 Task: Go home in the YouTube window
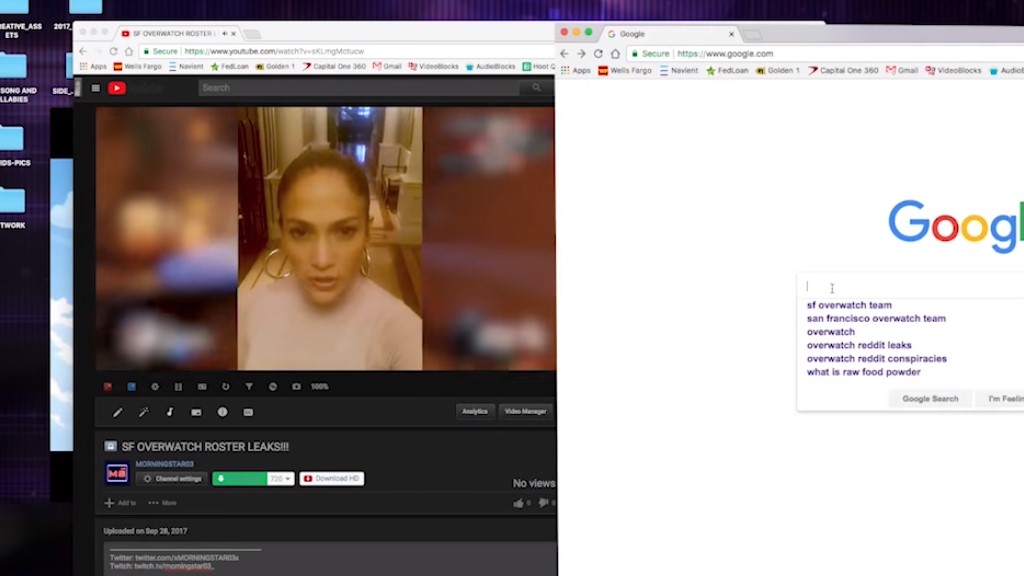(x=129, y=51)
